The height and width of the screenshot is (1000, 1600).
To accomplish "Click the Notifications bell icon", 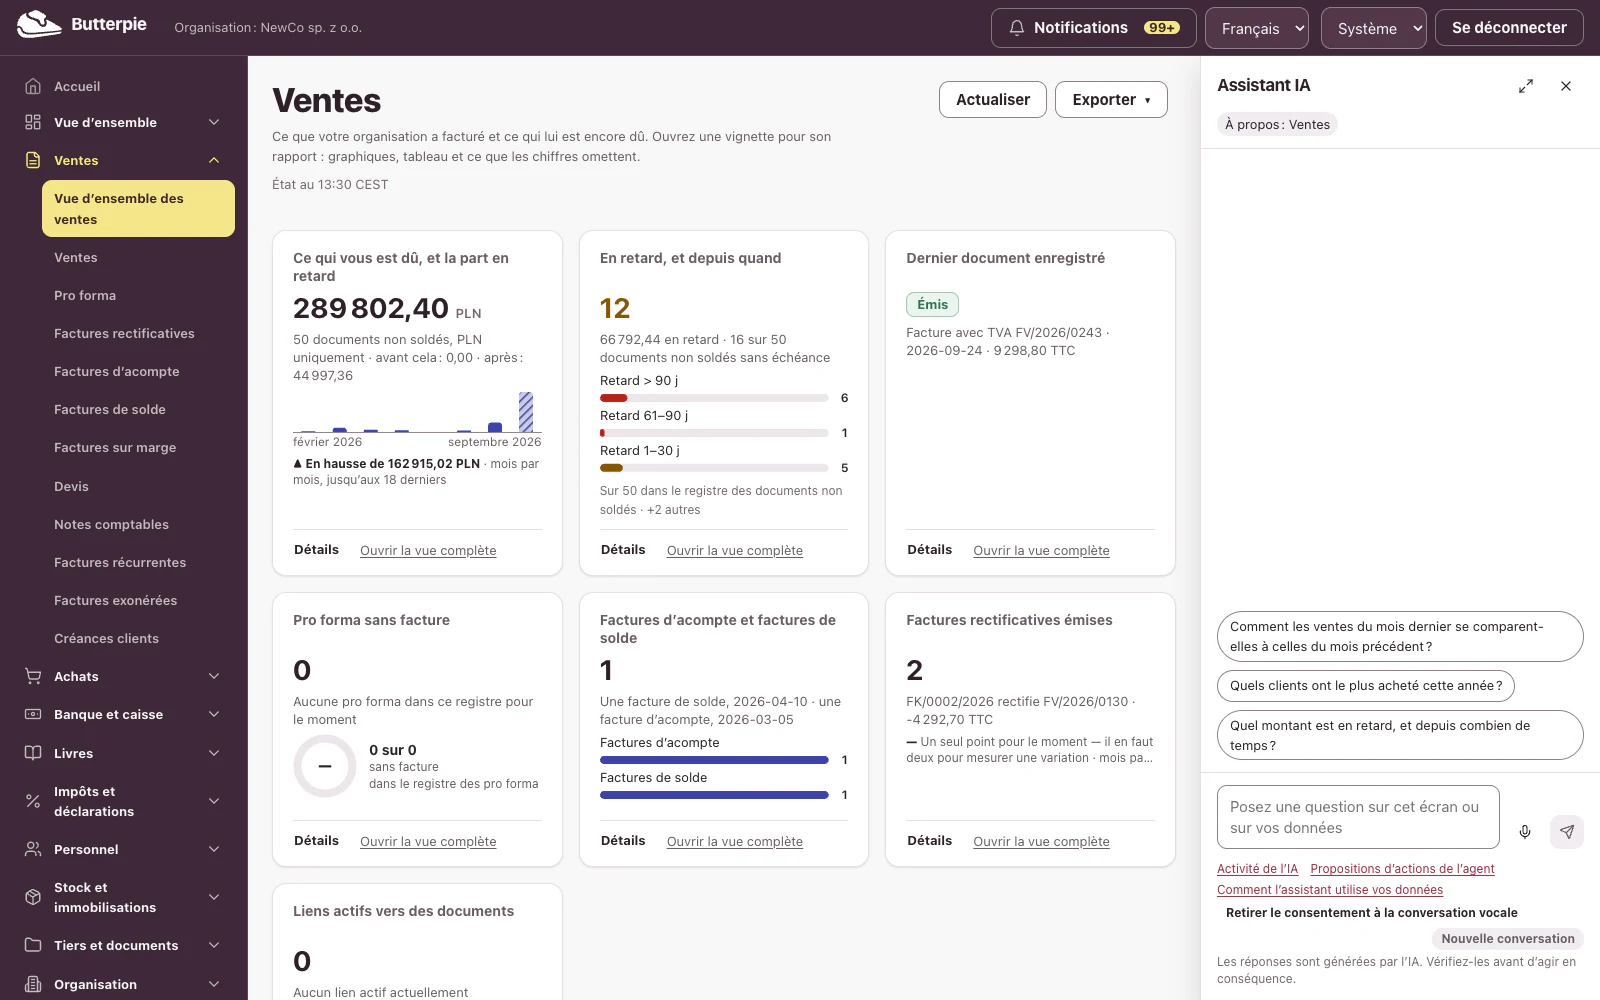I will point(1017,28).
